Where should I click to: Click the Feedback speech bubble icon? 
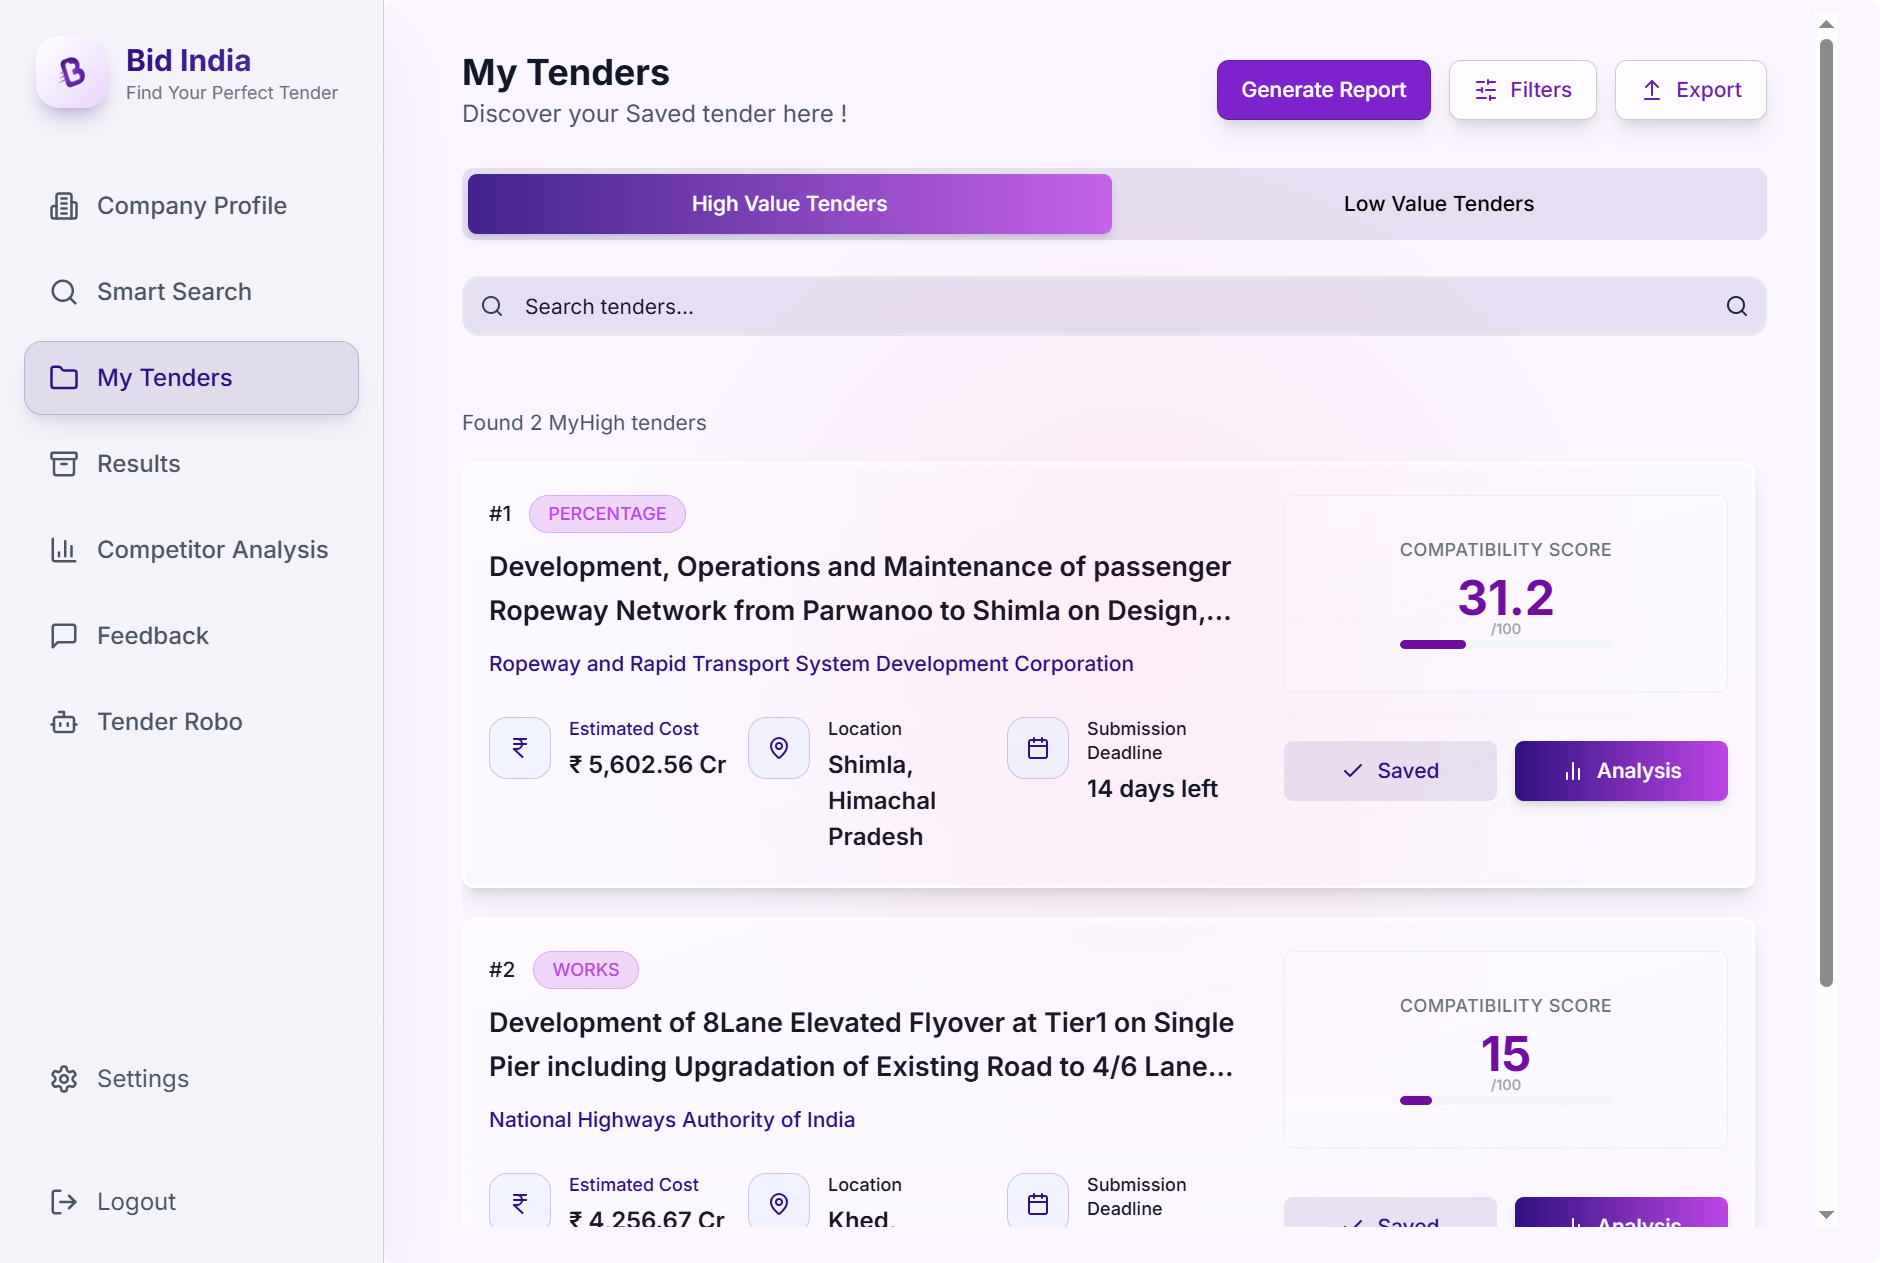[64, 636]
